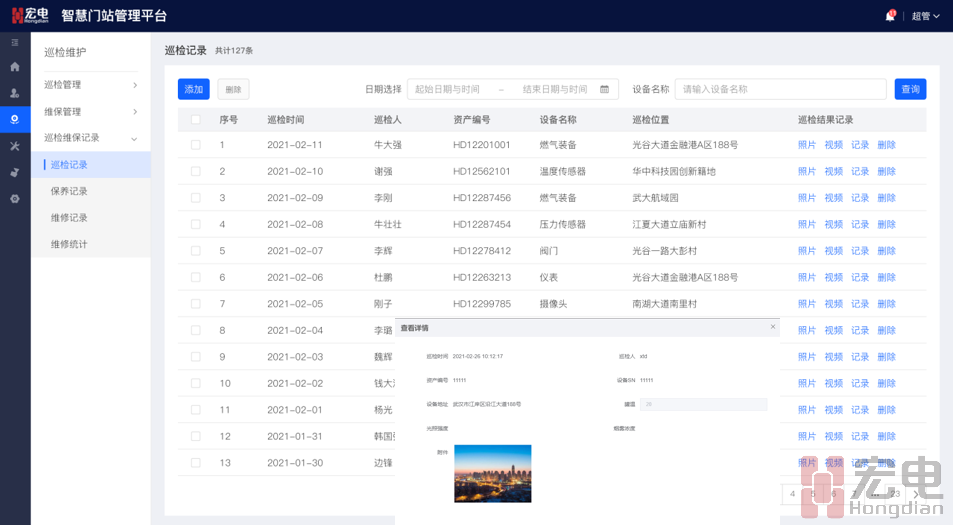This screenshot has width=954, height=525.
Task: Toggle the select-all checkbox in table header
Action: click(x=196, y=120)
